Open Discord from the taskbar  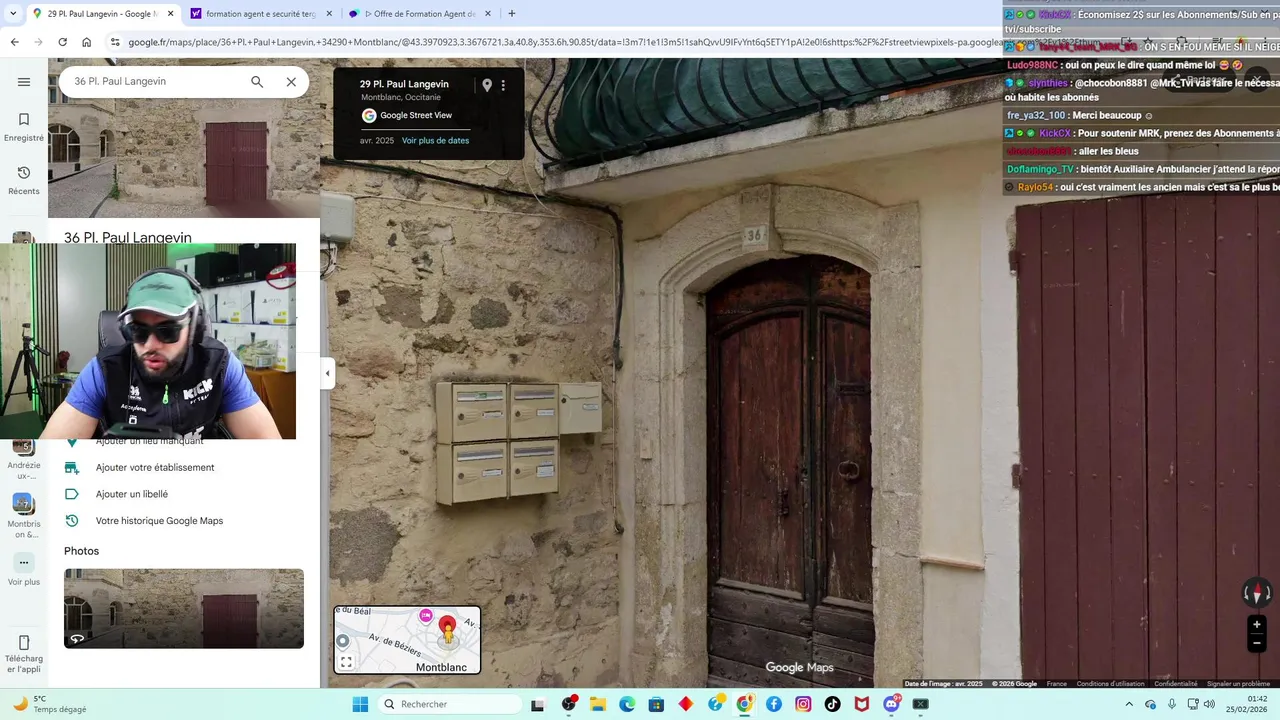(x=892, y=704)
